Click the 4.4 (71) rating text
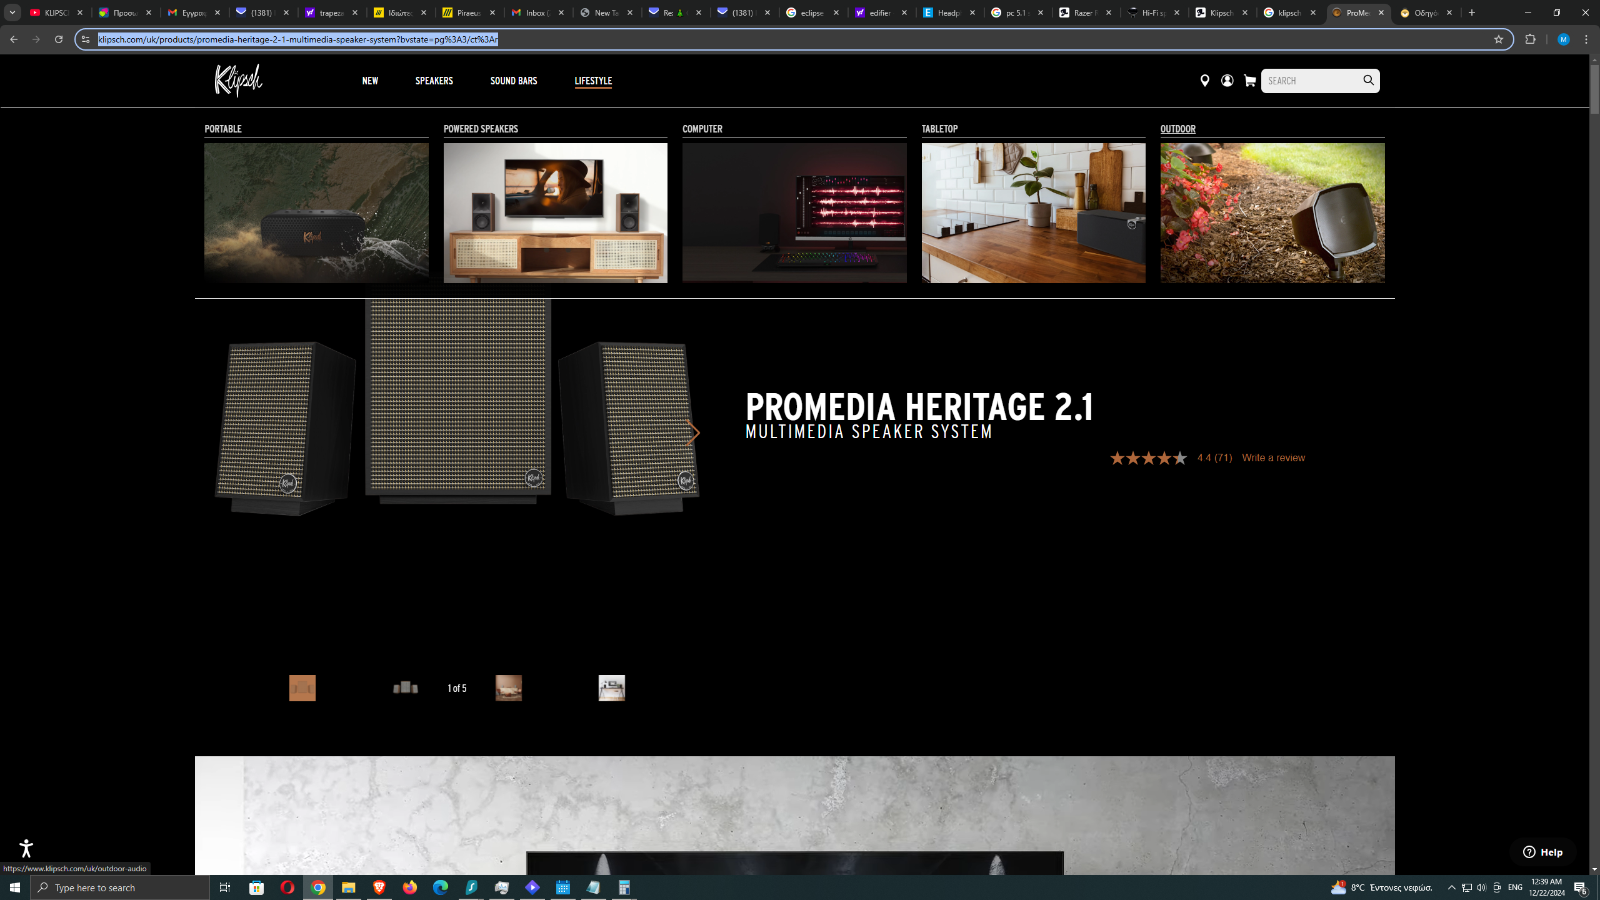Screen dimensions: 1600x900 coord(1215,458)
